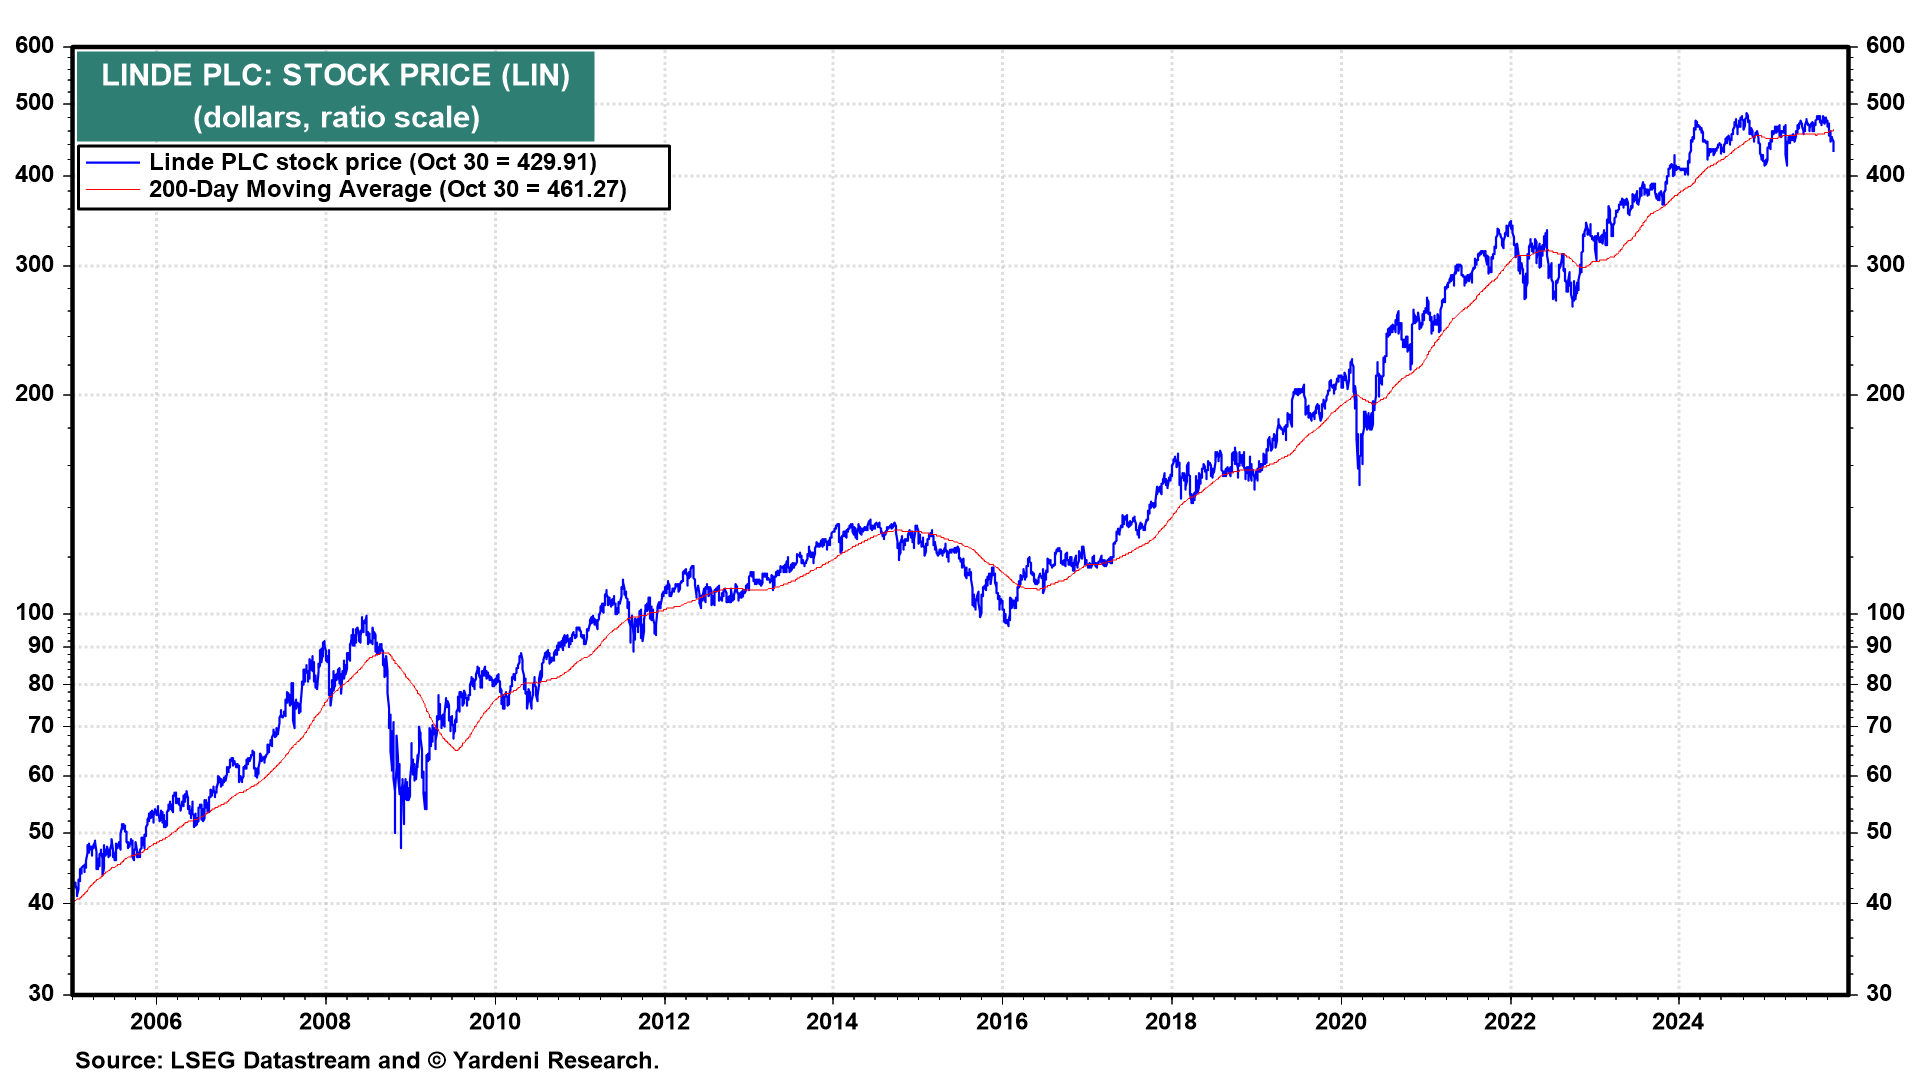This screenshot has width=1920, height=1080.
Task: Click the 2016 year label
Action: point(1002,1021)
